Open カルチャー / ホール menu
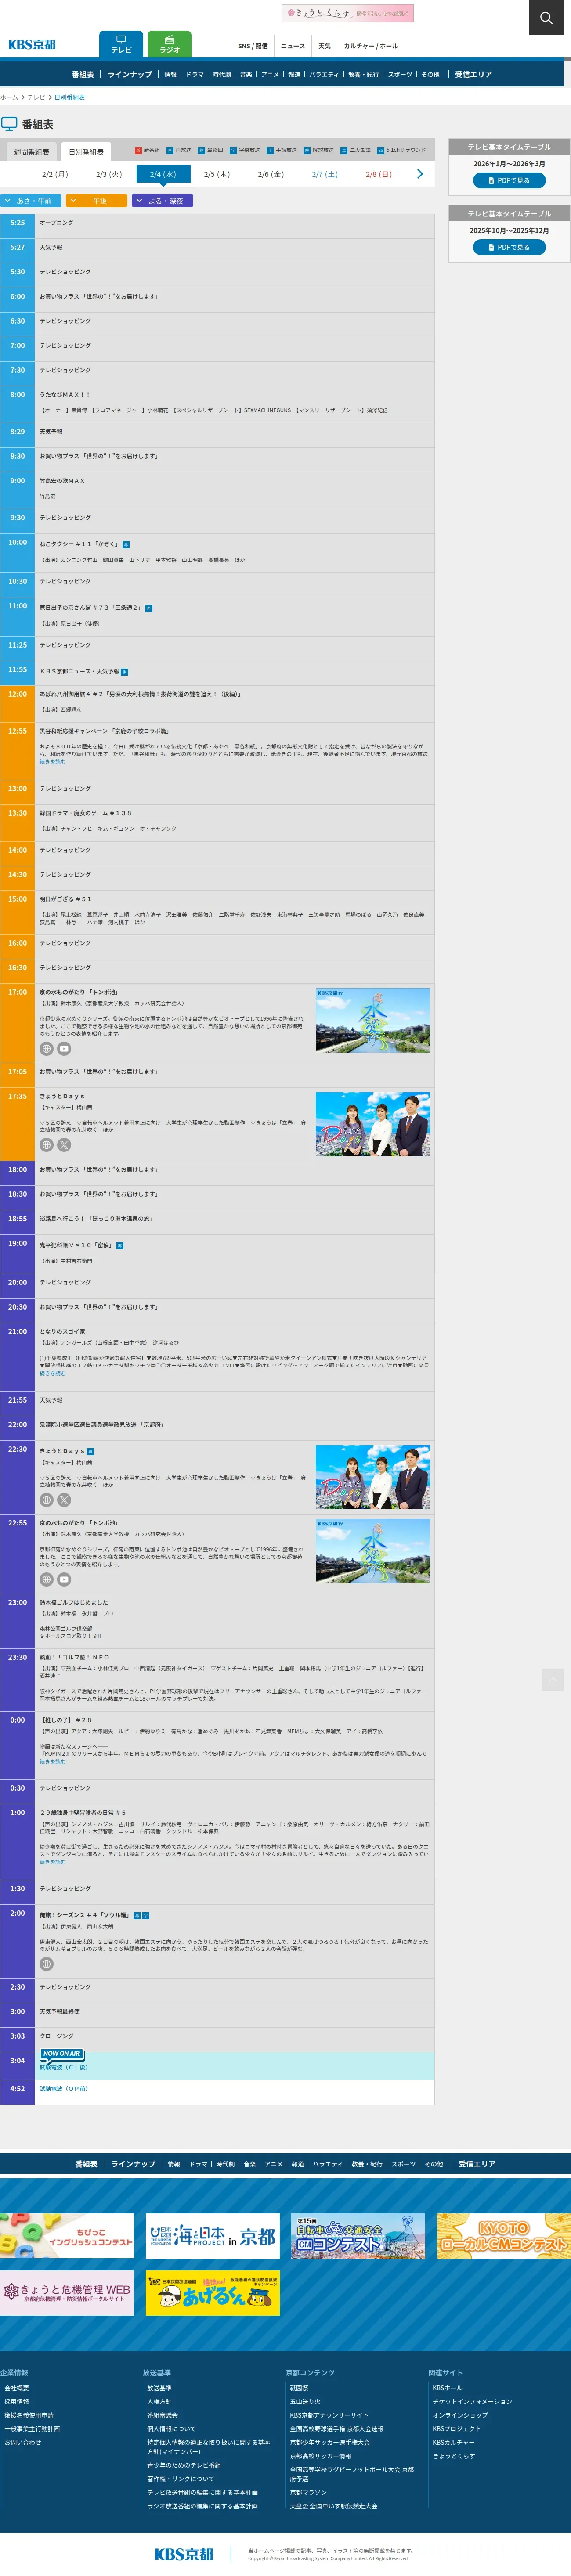571x2576 pixels. 371,46
